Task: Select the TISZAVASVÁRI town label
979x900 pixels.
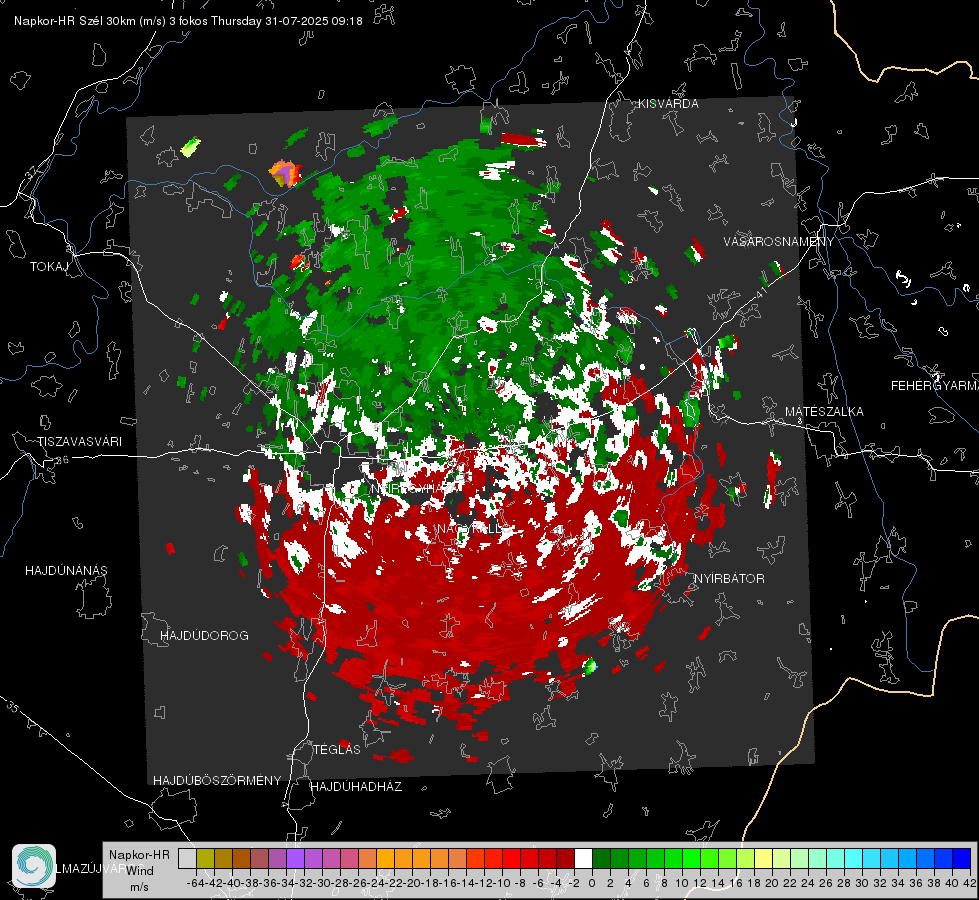Action: [79, 442]
